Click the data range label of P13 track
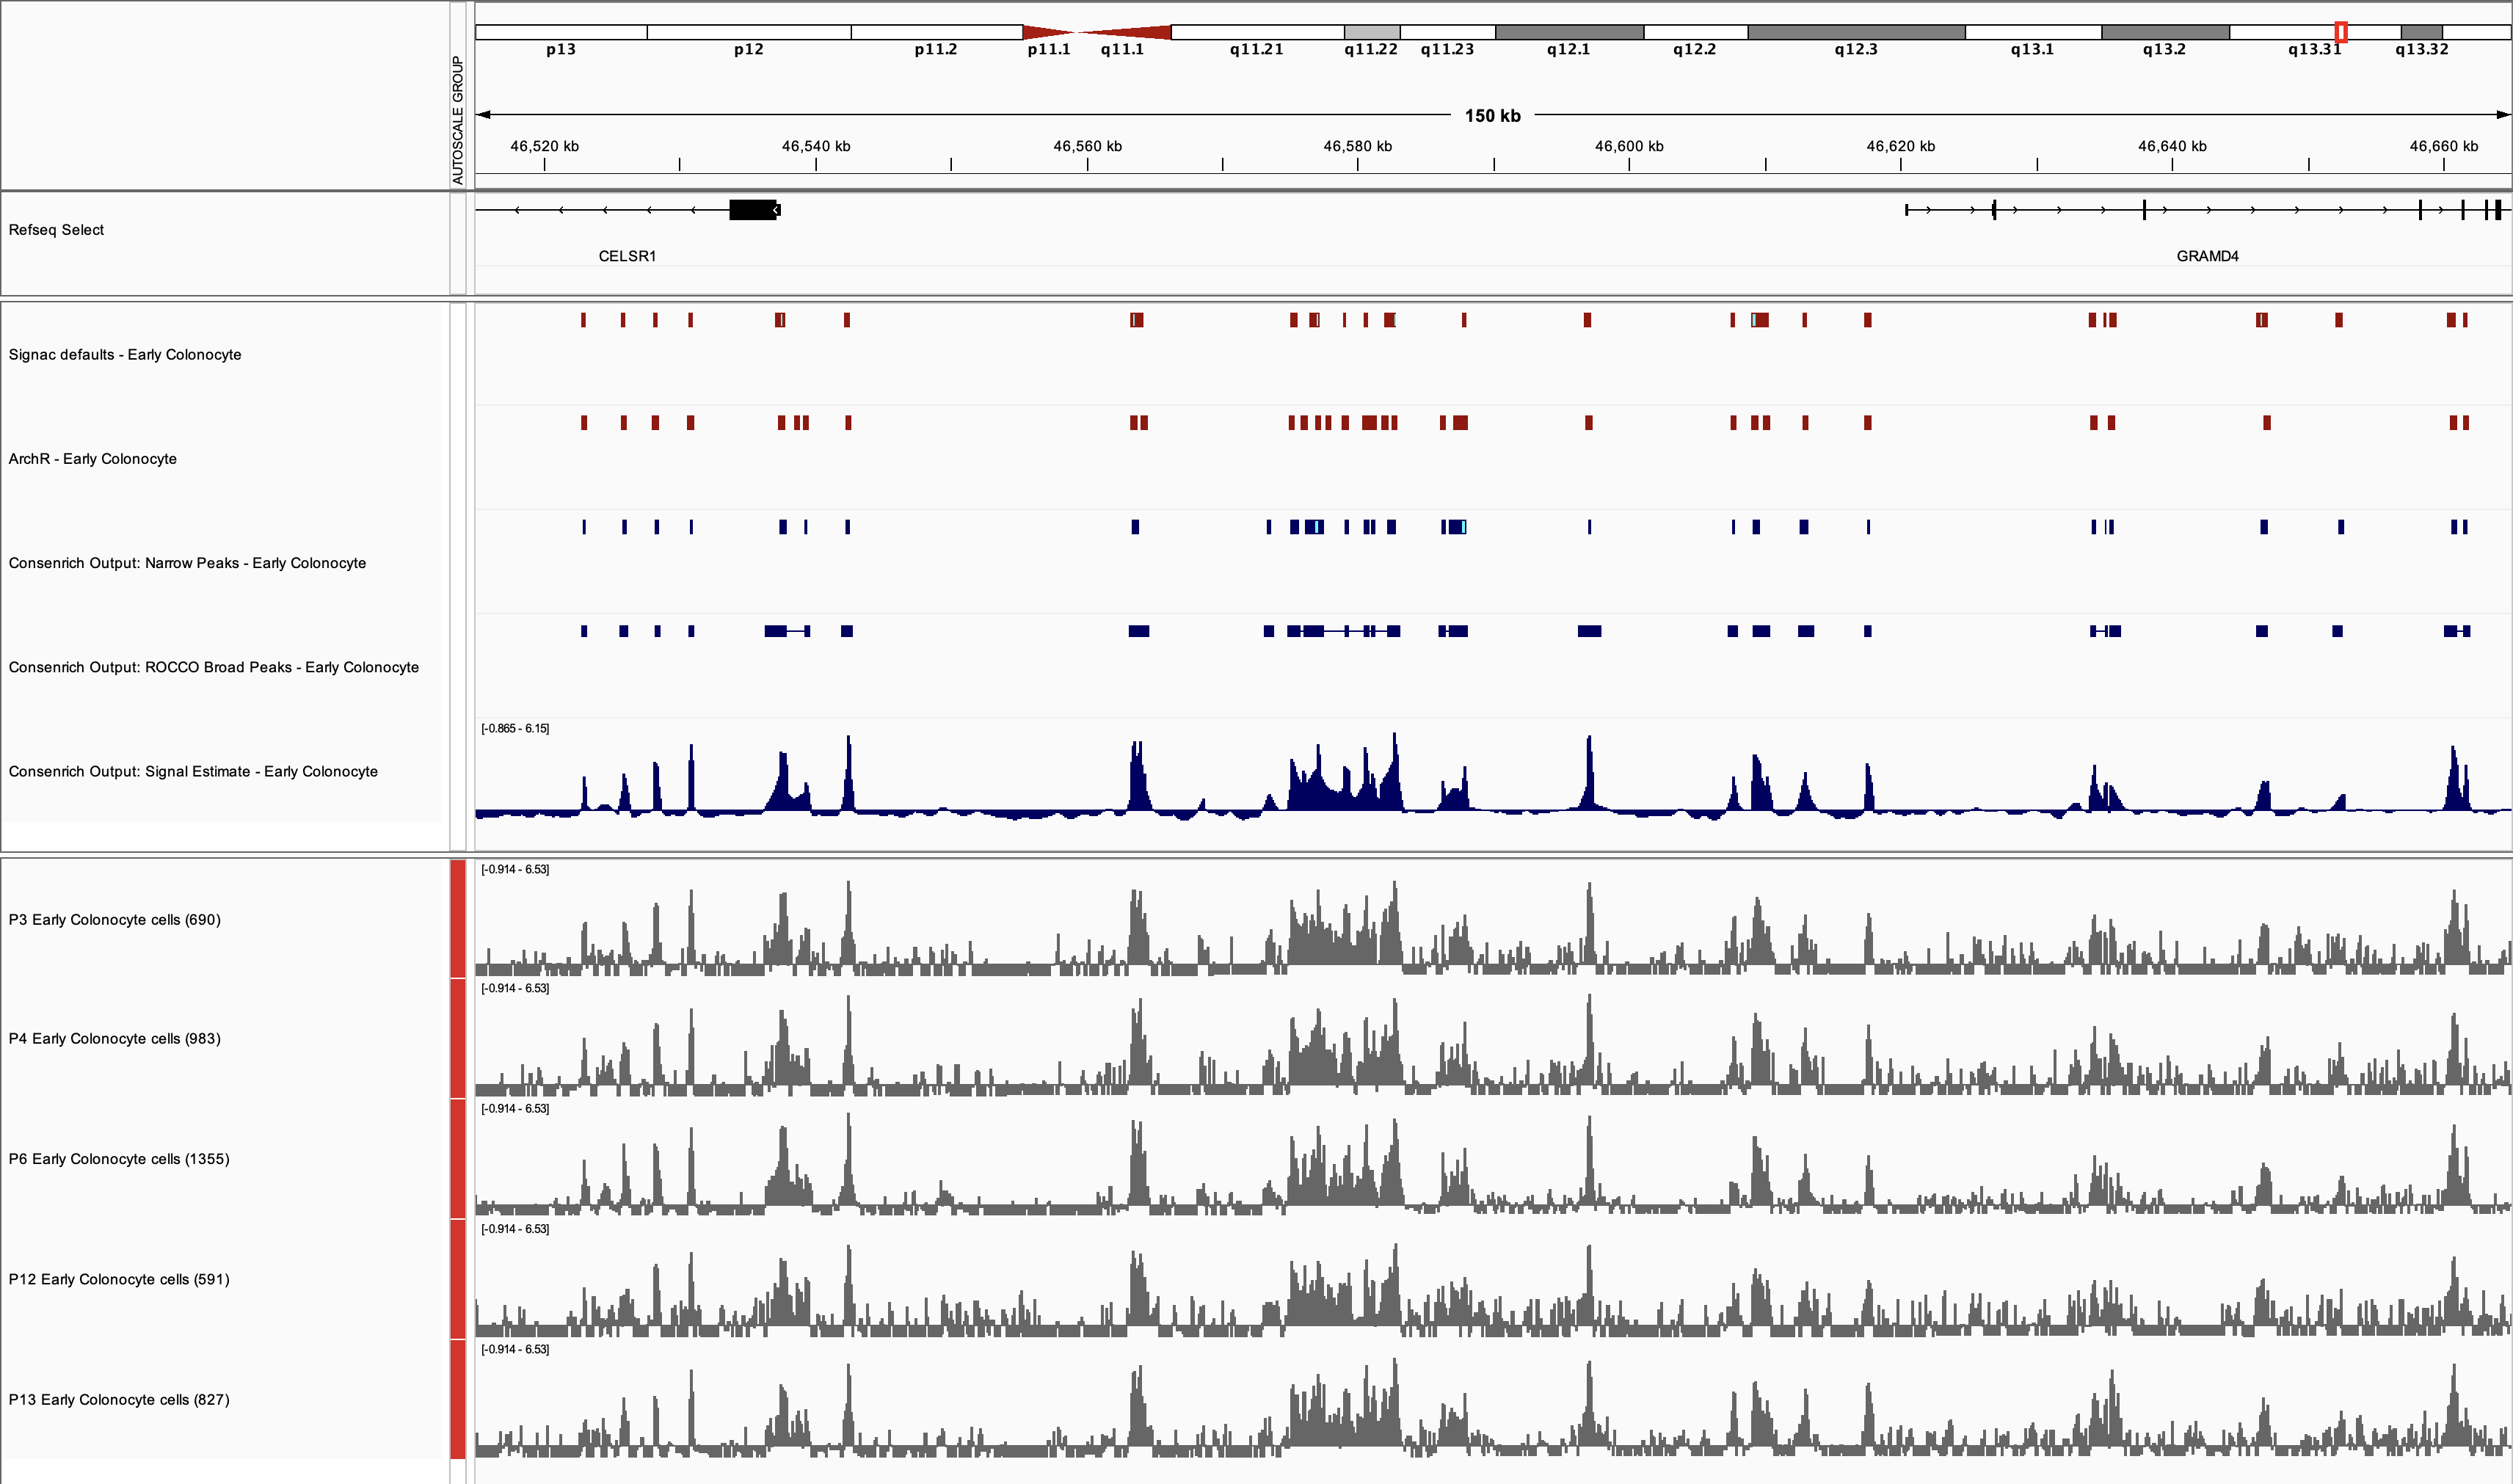This screenshot has width=2513, height=1484. [515, 1349]
